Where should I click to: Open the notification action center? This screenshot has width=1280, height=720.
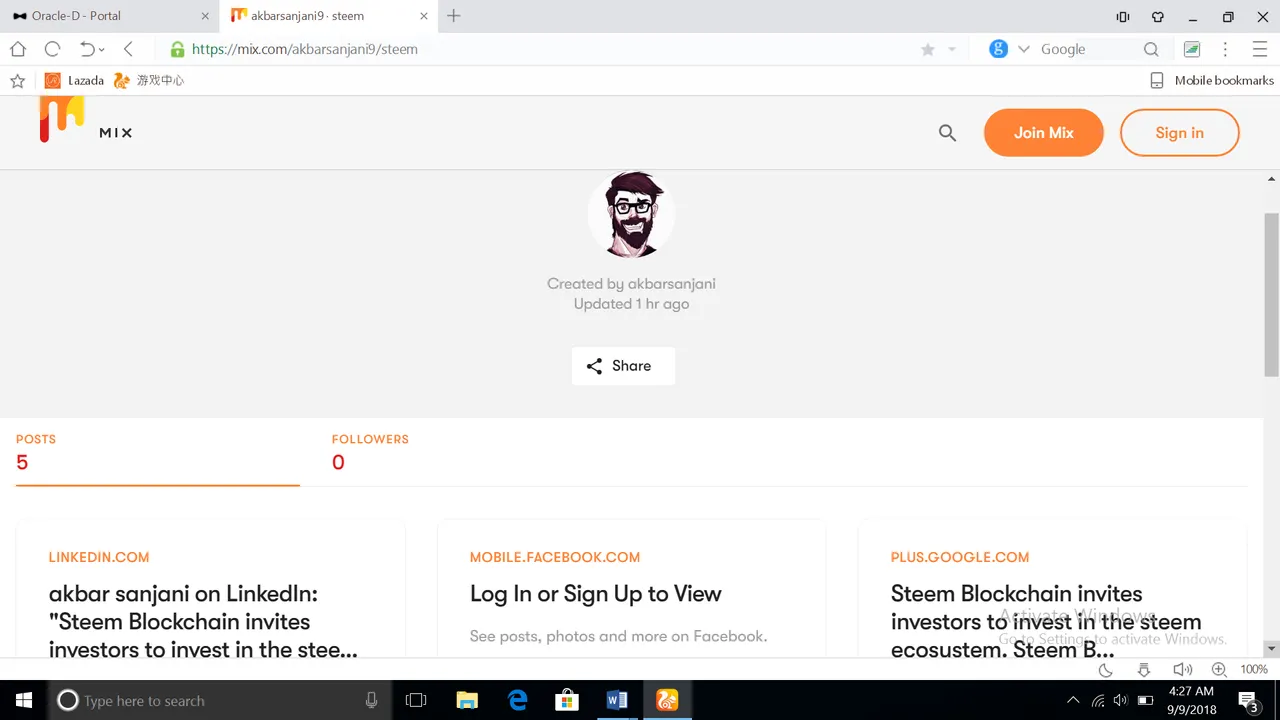(1248, 700)
